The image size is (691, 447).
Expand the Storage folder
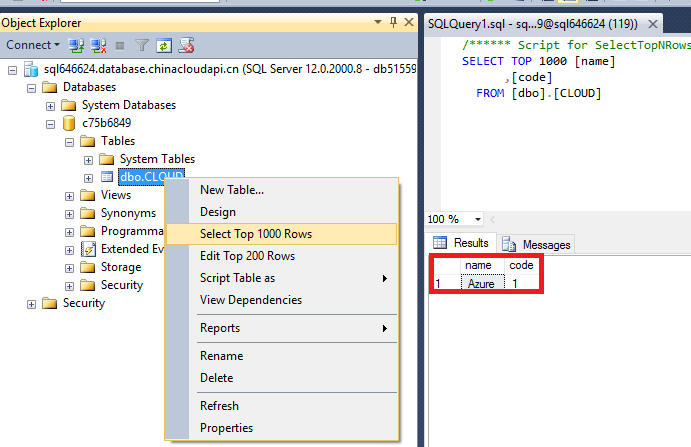69,268
